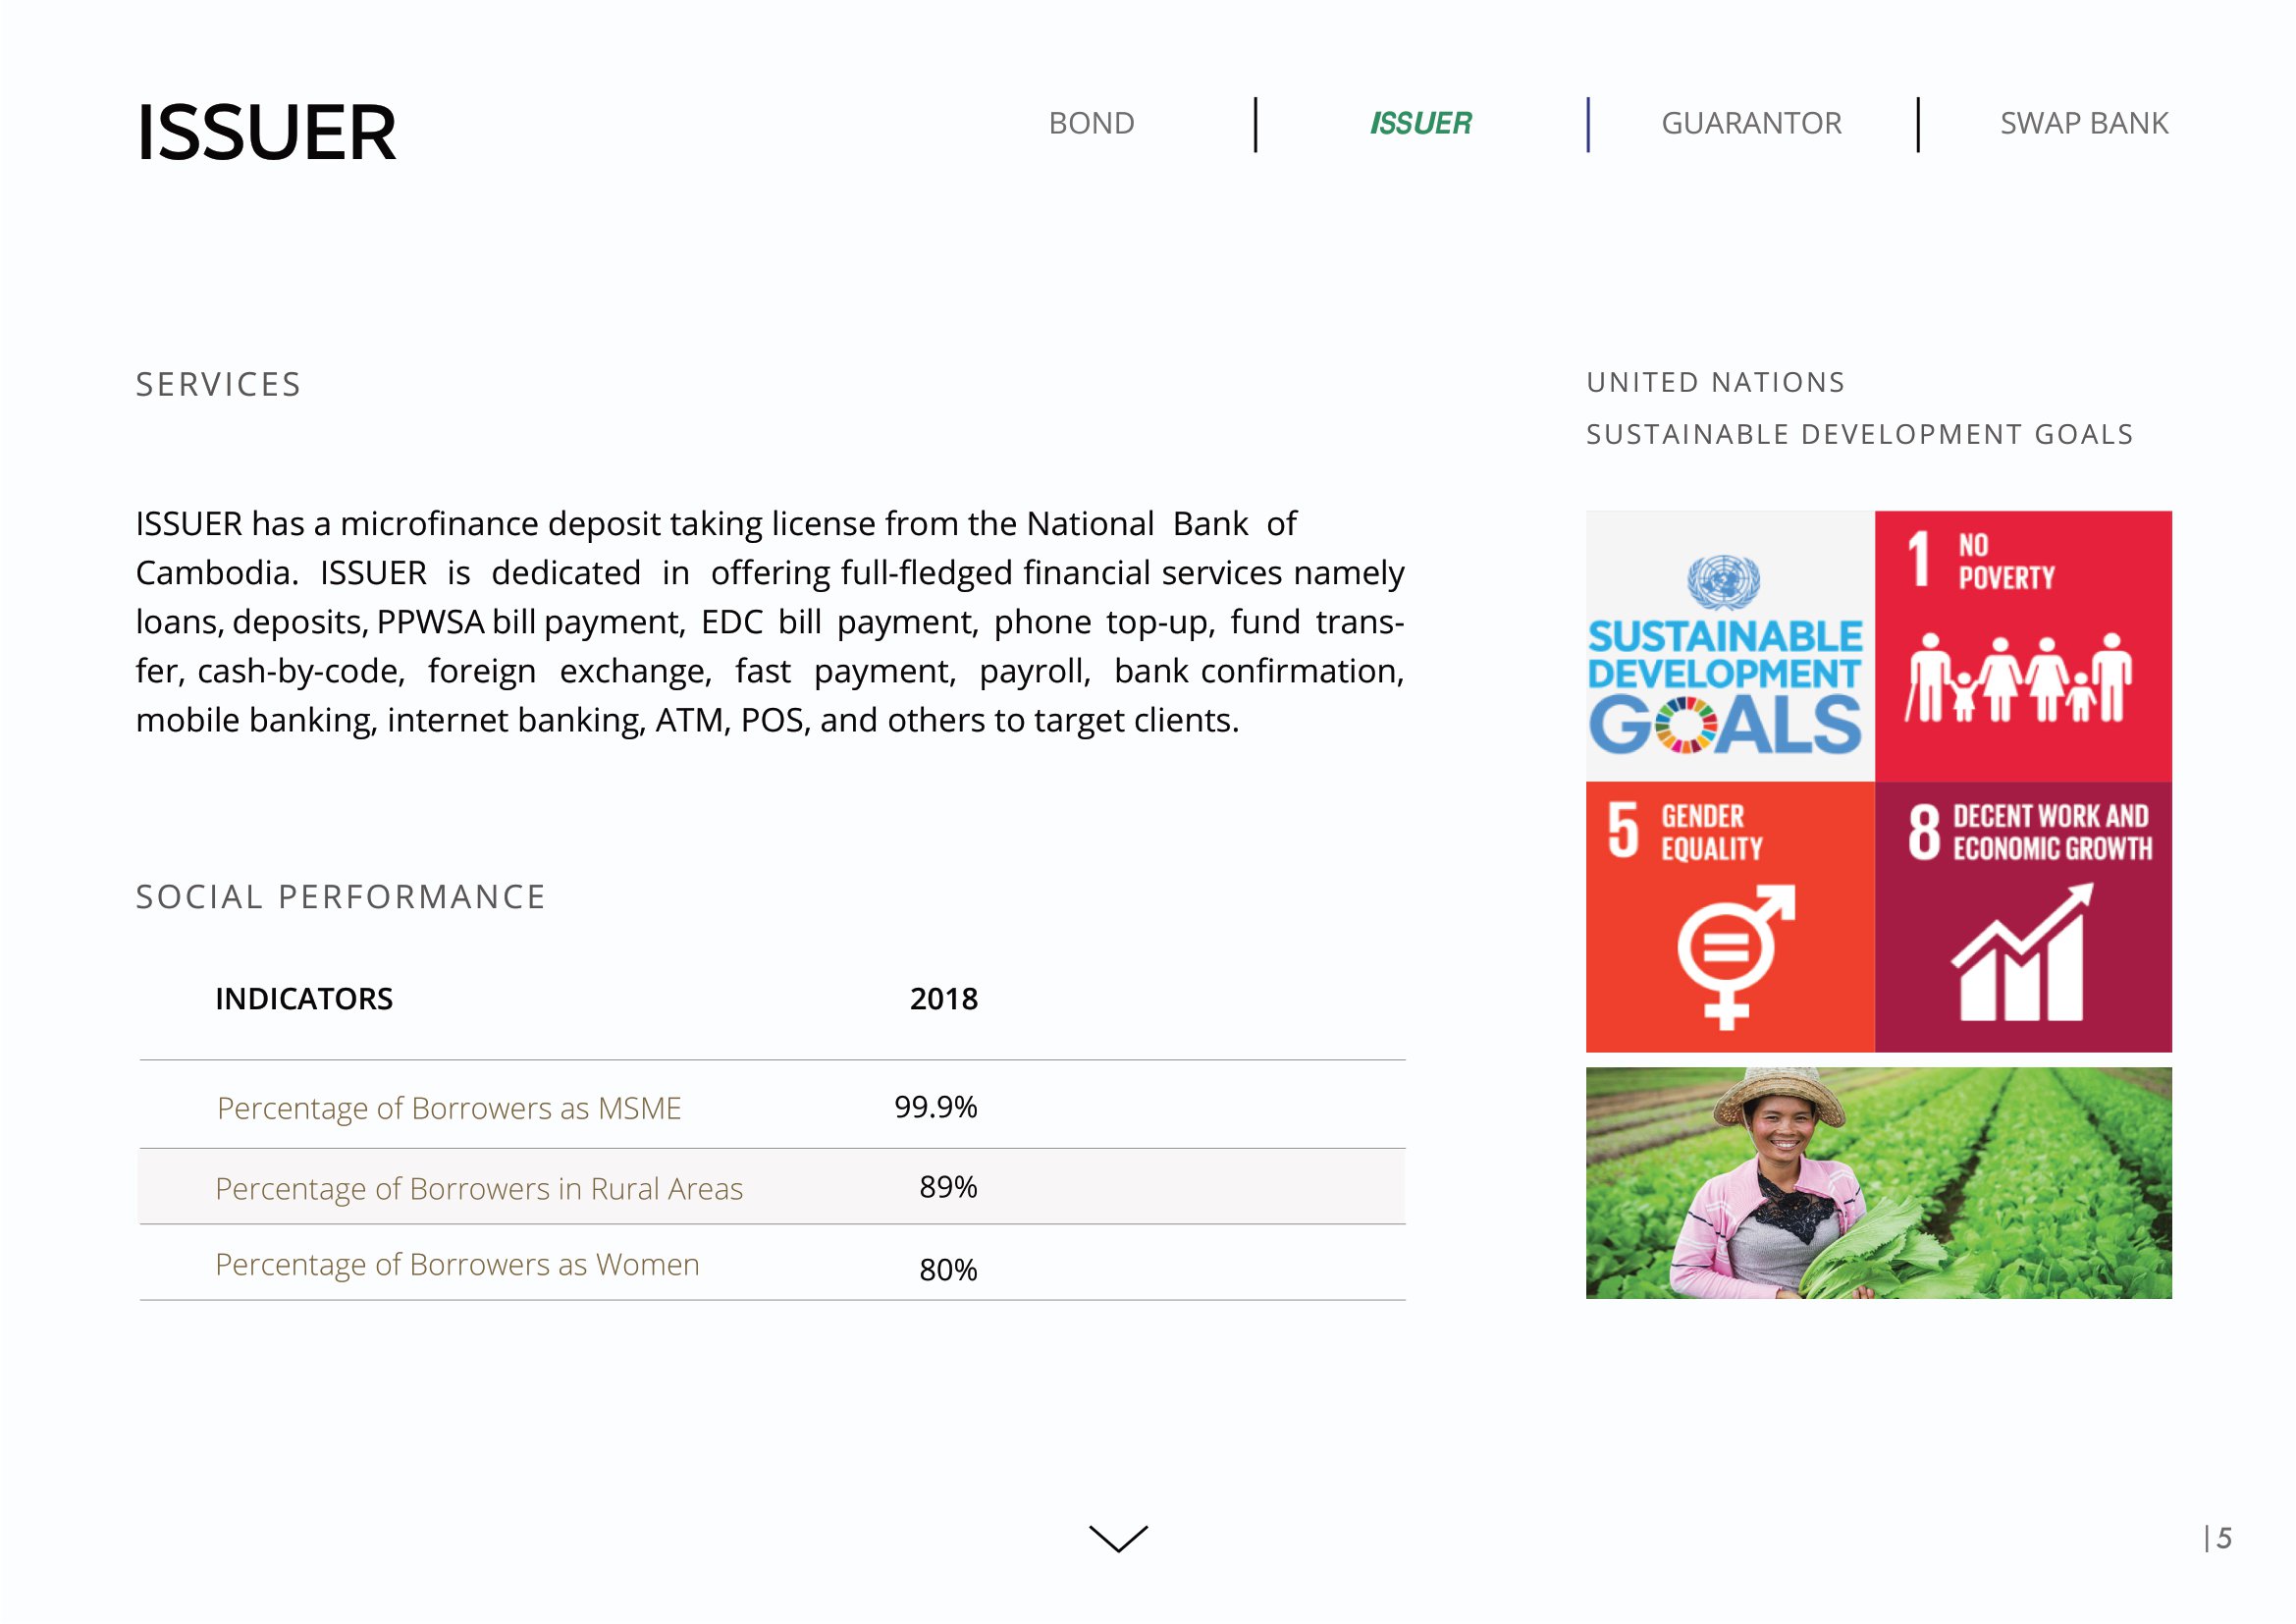Open the farmer in field photo
The image size is (2296, 1624).
click(x=1878, y=1183)
